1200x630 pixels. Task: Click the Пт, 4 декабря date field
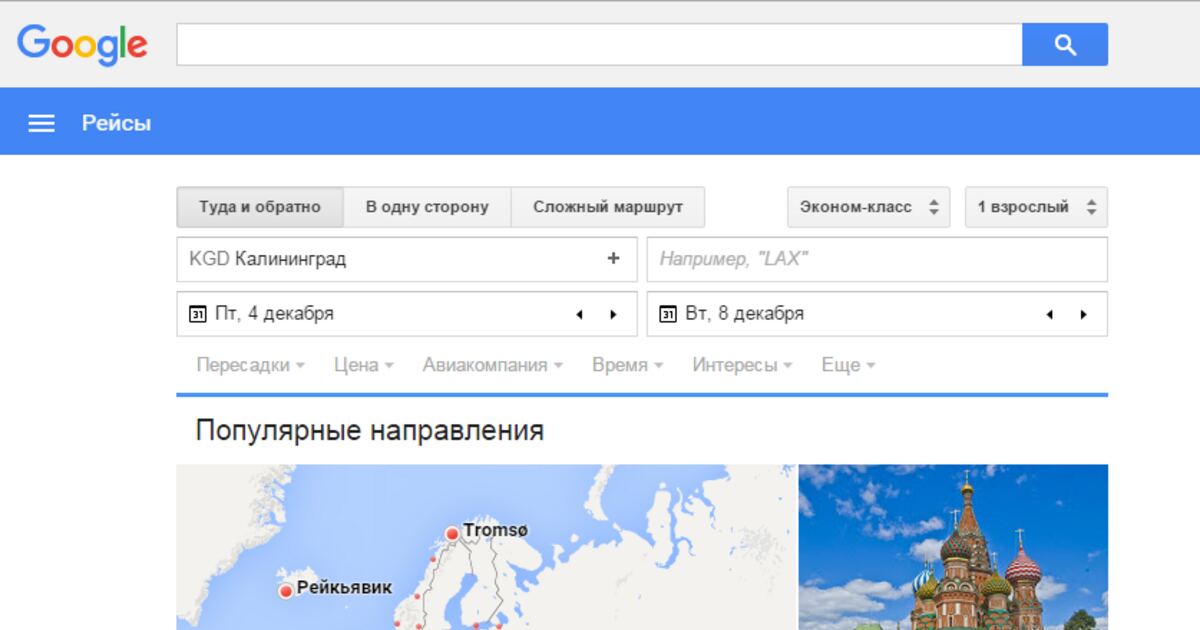click(407, 314)
